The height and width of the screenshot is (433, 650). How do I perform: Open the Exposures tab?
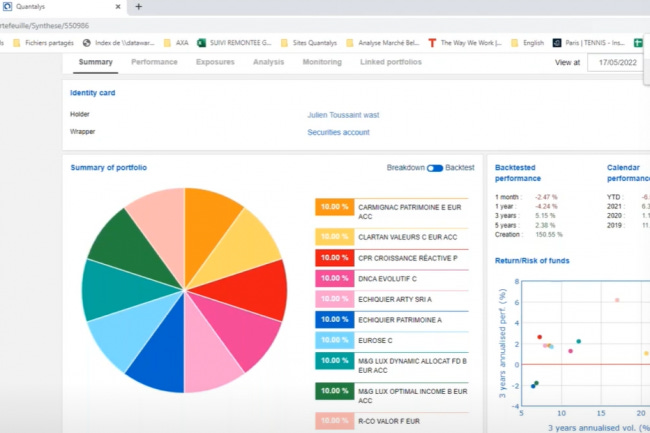(x=215, y=62)
